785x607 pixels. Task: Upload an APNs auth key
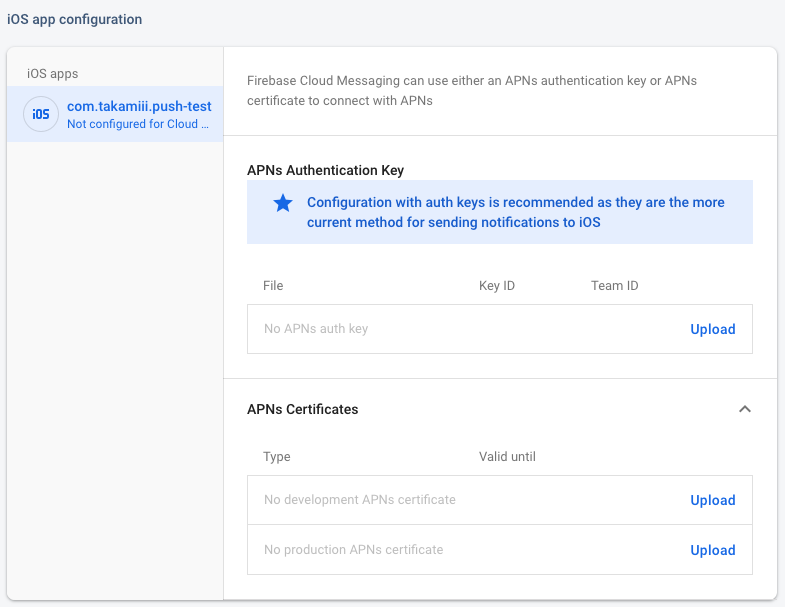click(712, 329)
